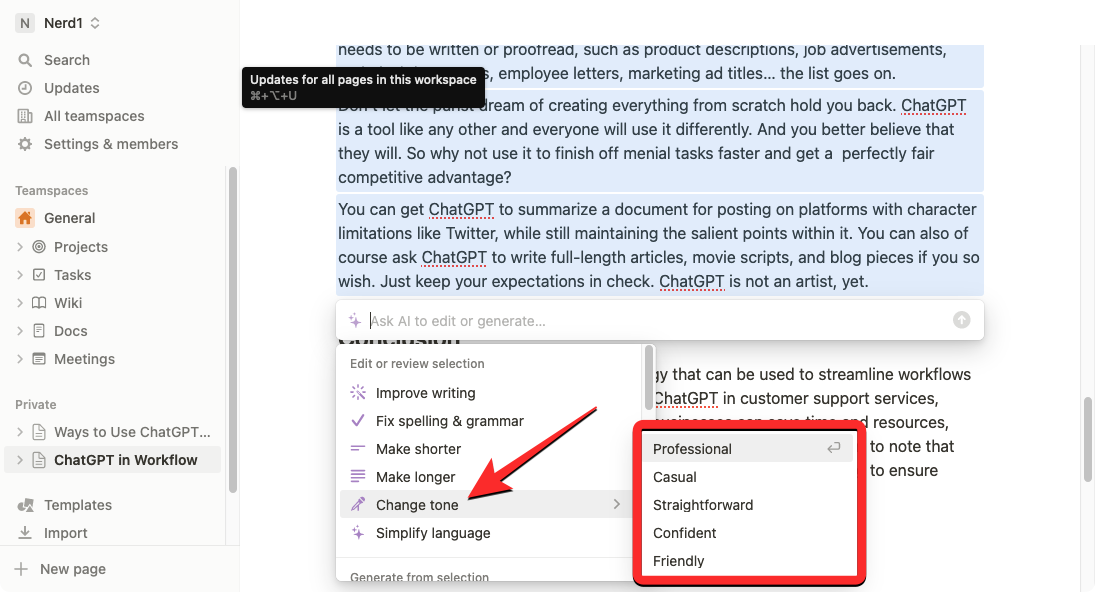
Task: Click the ChatGPT in Workflow page icon
Action: pyautogui.click(x=39, y=459)
